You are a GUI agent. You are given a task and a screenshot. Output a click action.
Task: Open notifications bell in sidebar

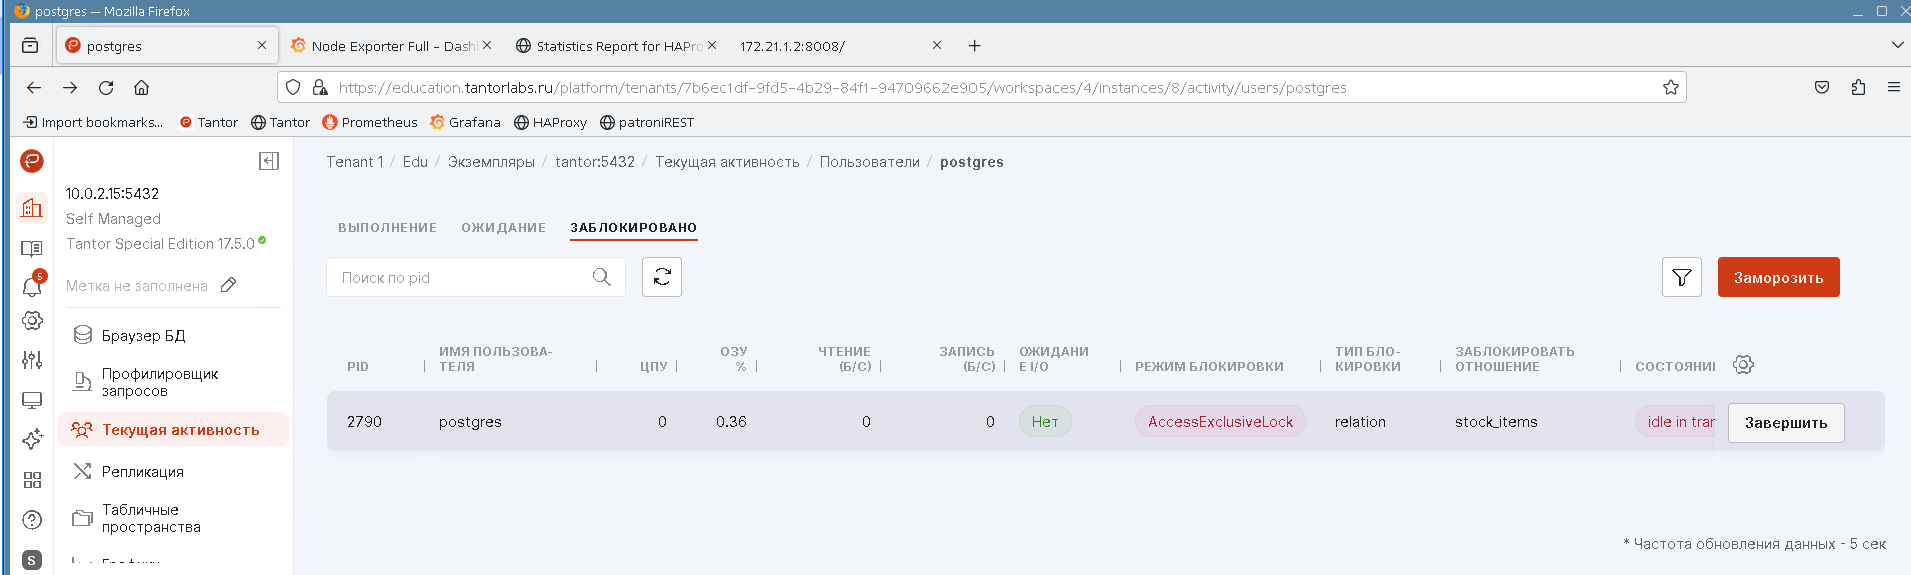tap(32, 286)
